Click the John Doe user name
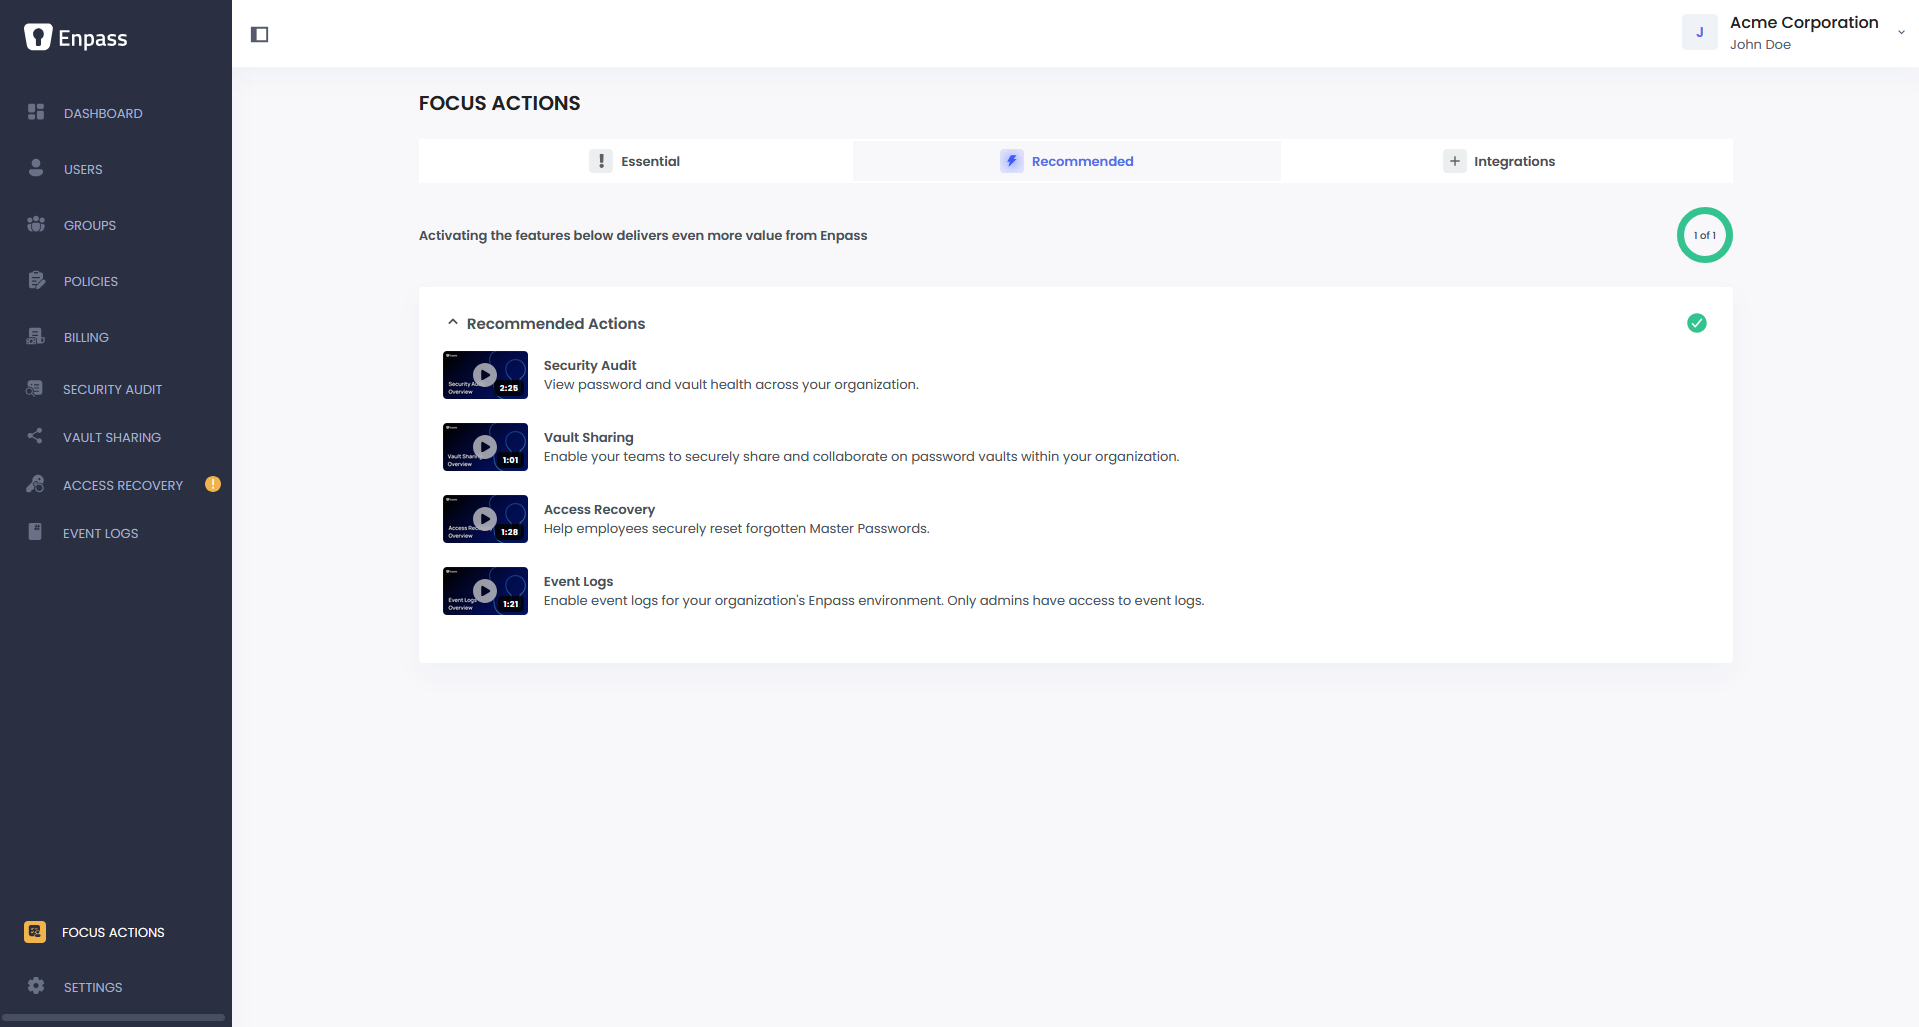 click(1760, 45)
